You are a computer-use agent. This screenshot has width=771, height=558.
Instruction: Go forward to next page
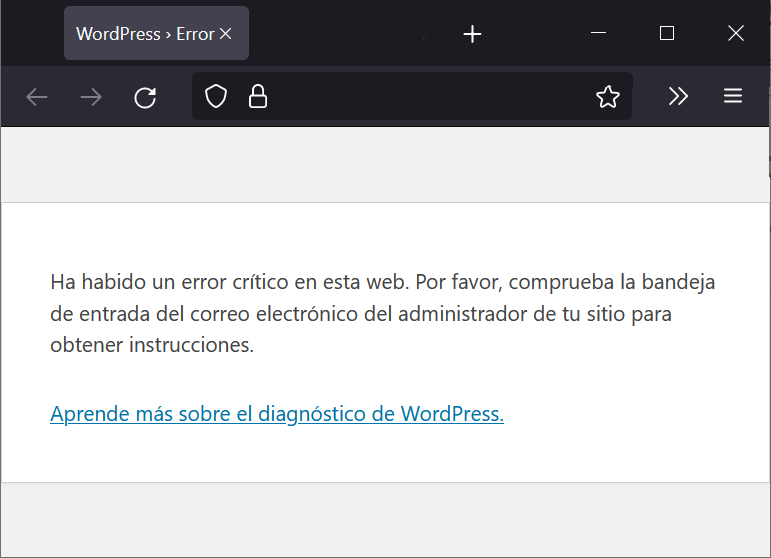(x=91, y=97)
